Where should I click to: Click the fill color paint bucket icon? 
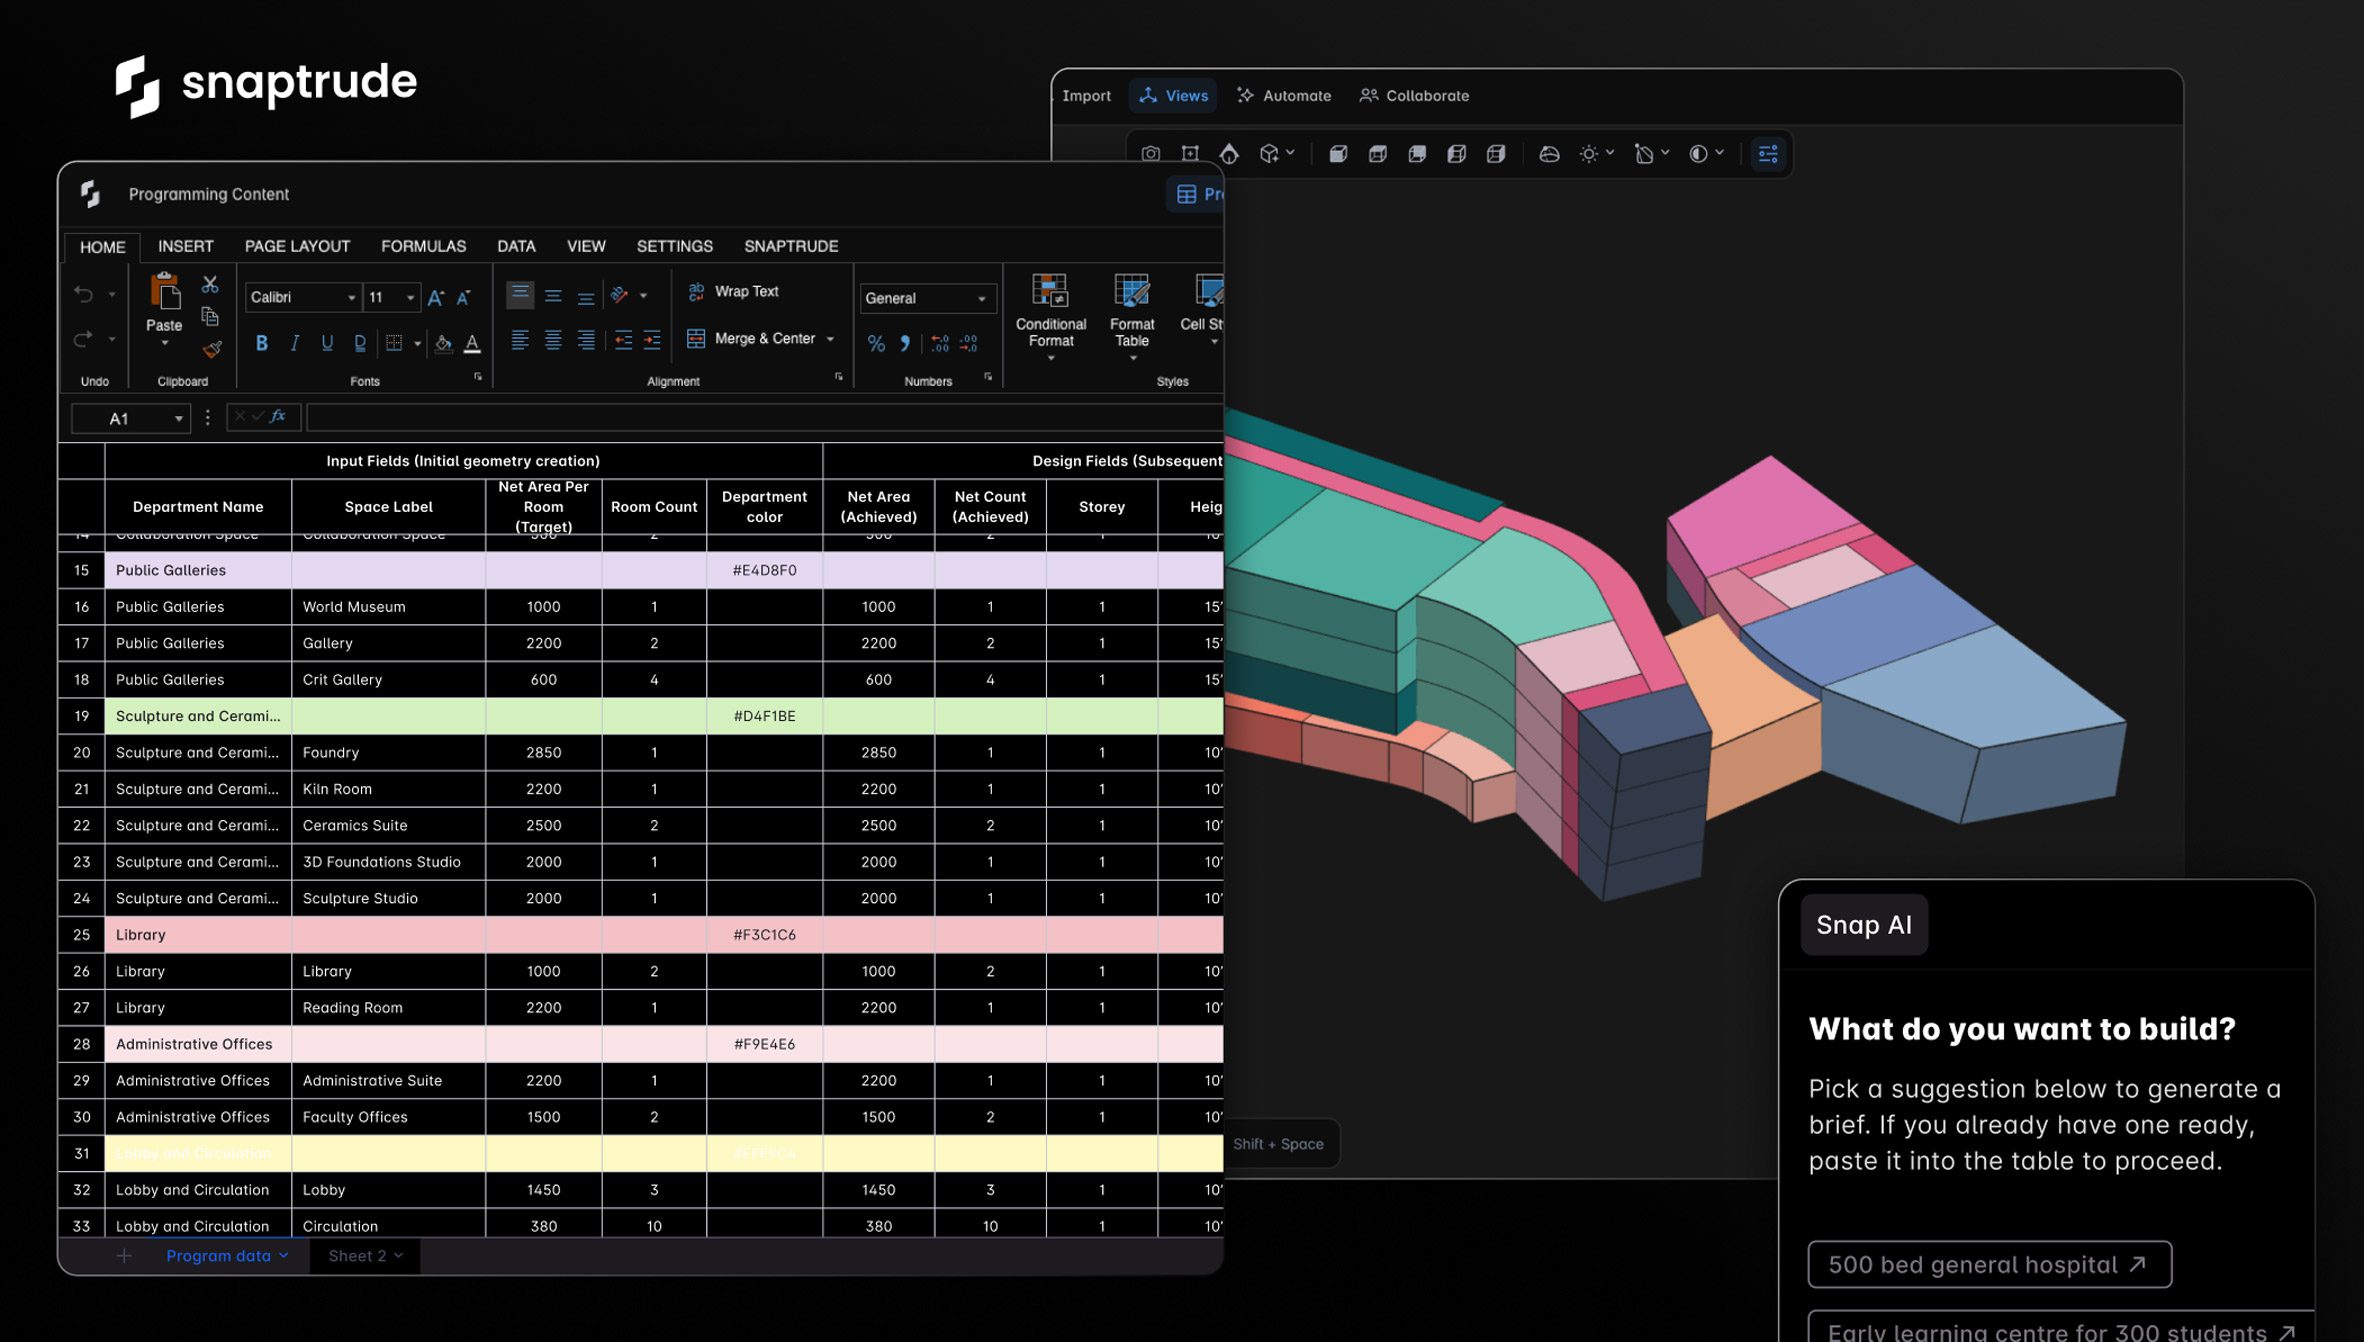pyautogui.click(x=443, y=344)
